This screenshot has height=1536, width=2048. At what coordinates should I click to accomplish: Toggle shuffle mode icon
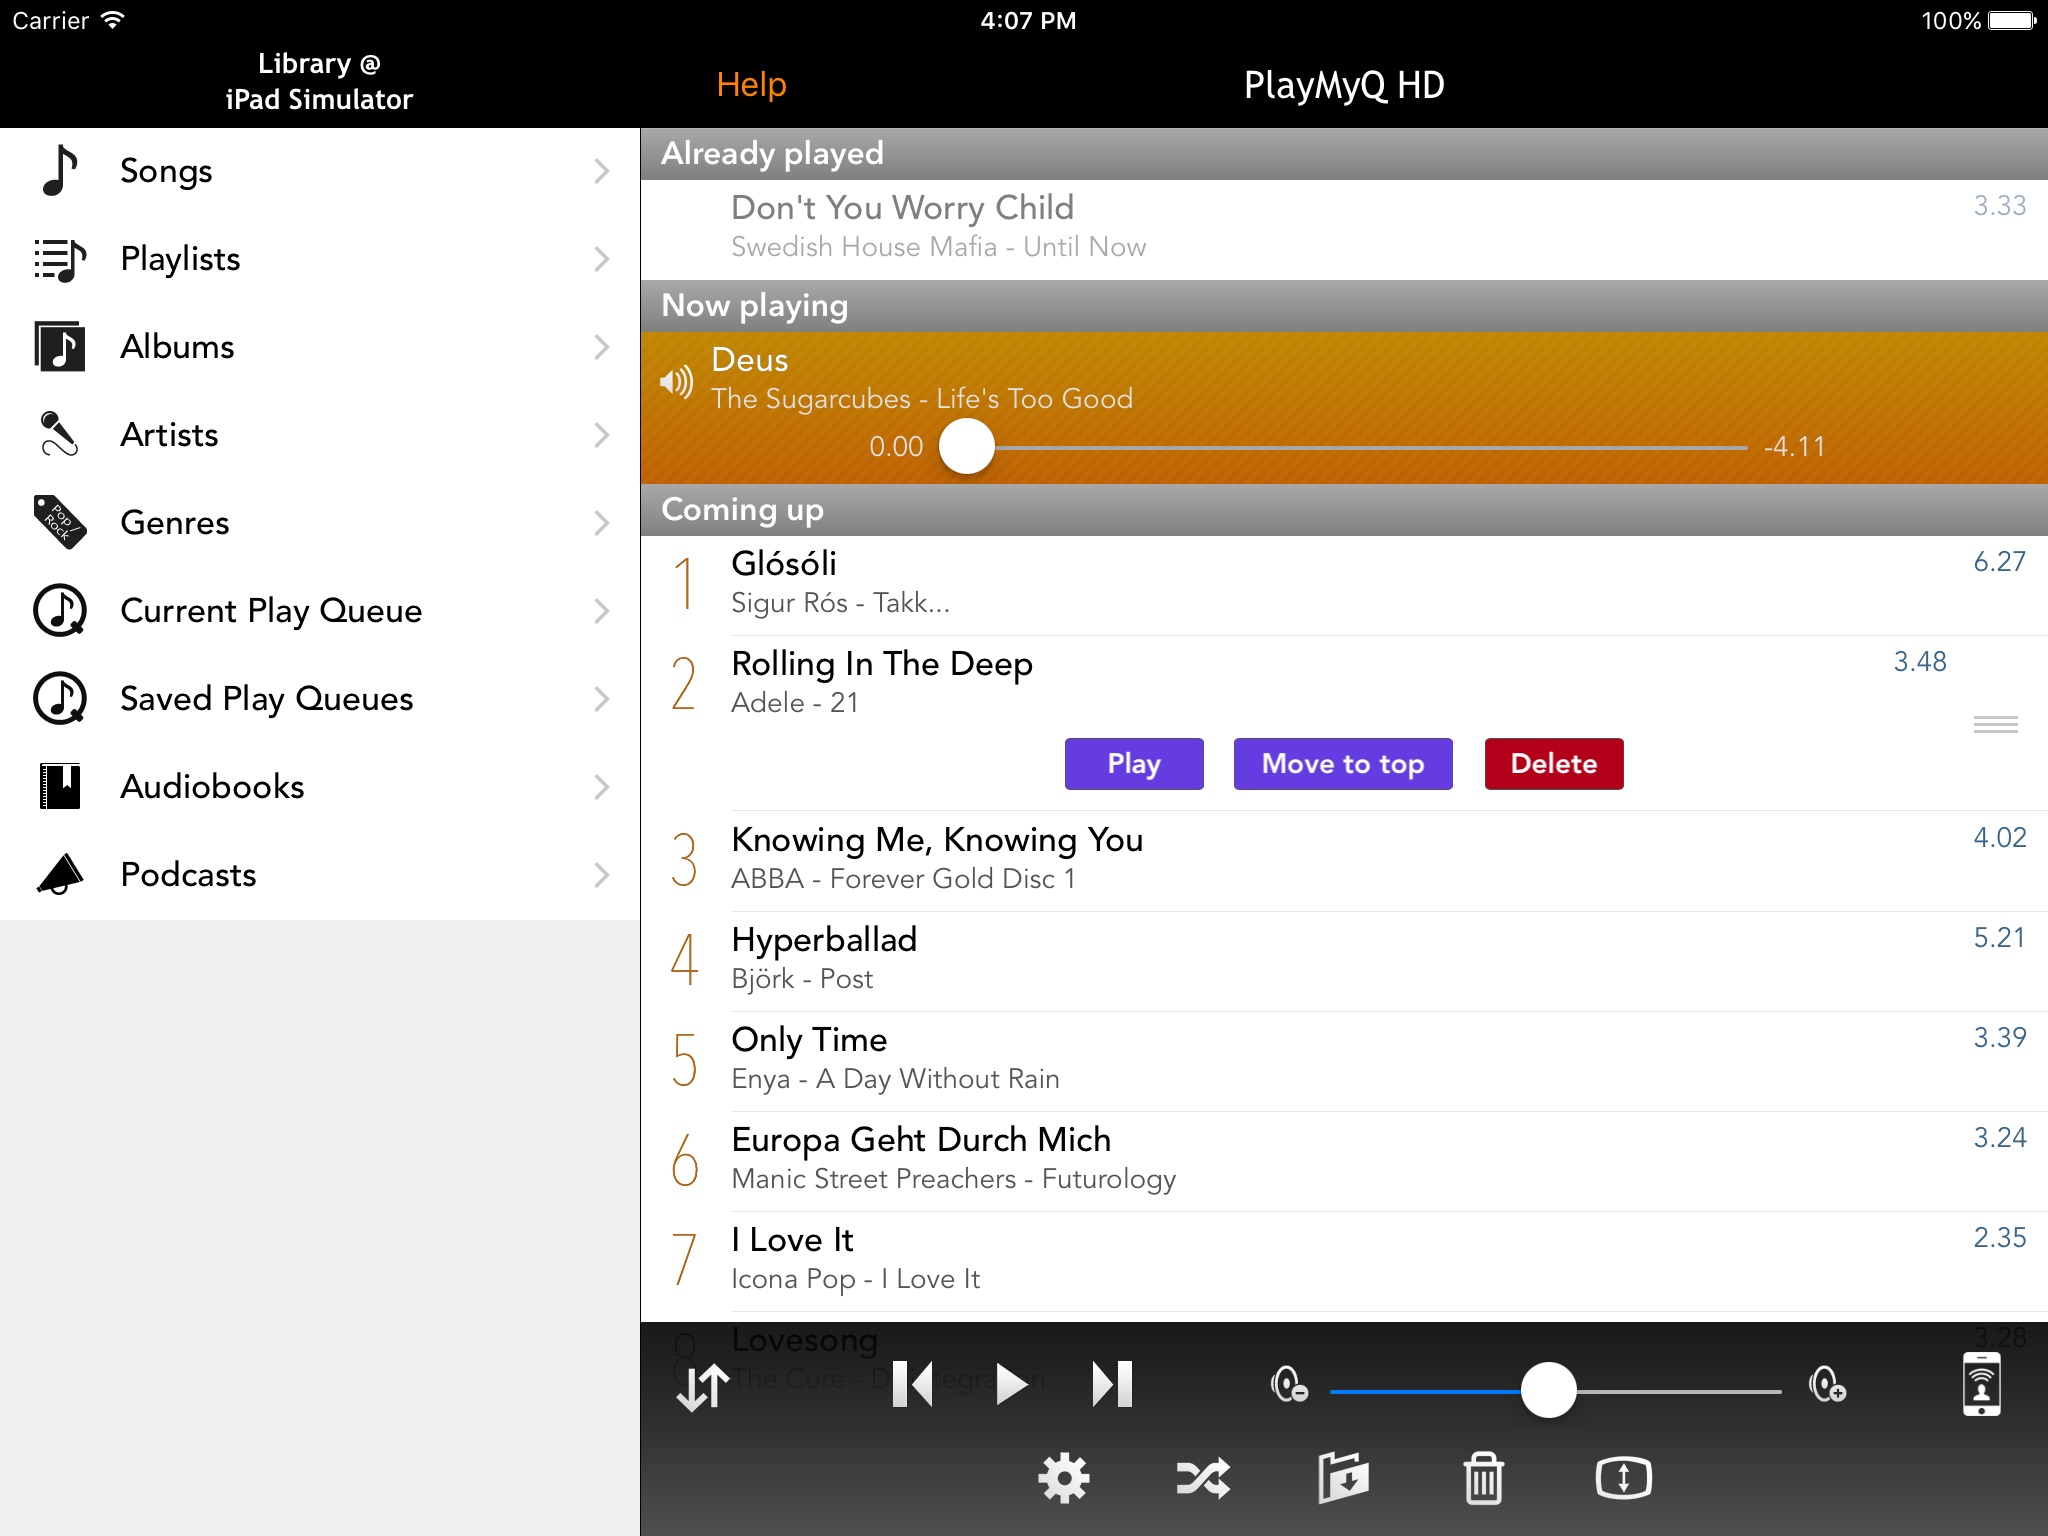point(1203,1478)
